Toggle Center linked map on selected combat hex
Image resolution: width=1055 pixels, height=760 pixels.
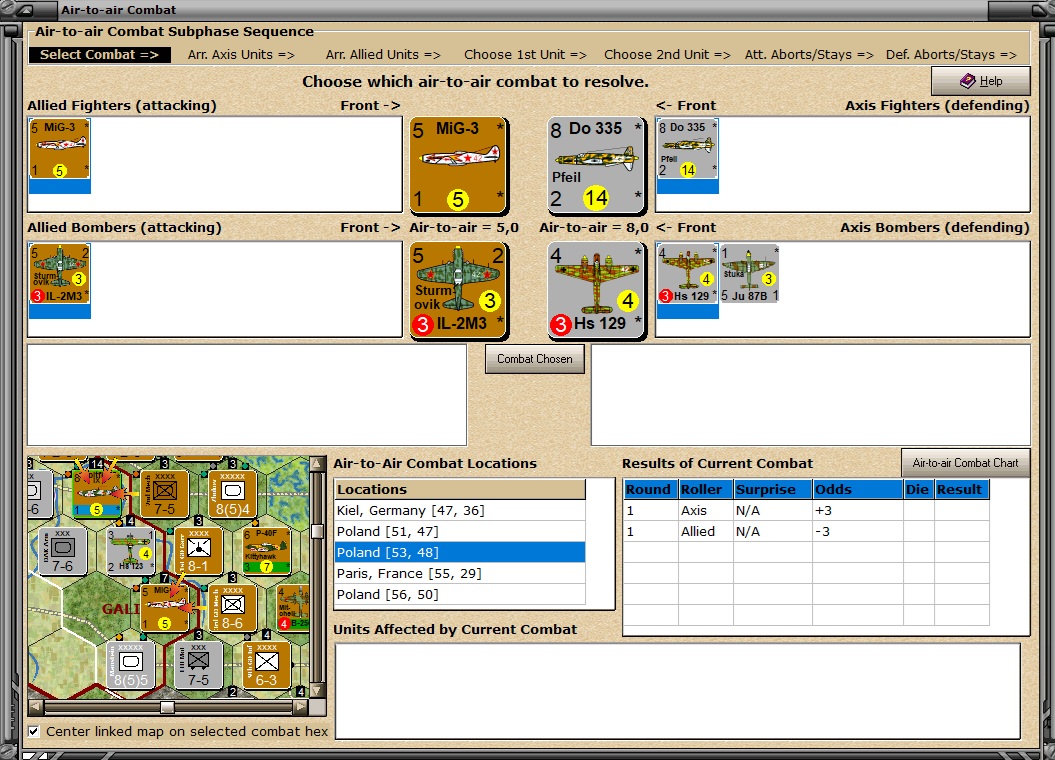point(34,731)
